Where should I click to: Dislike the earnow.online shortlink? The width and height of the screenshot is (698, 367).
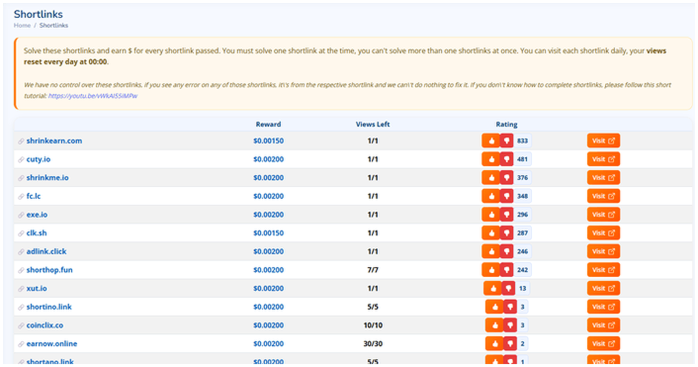[510, 344]
